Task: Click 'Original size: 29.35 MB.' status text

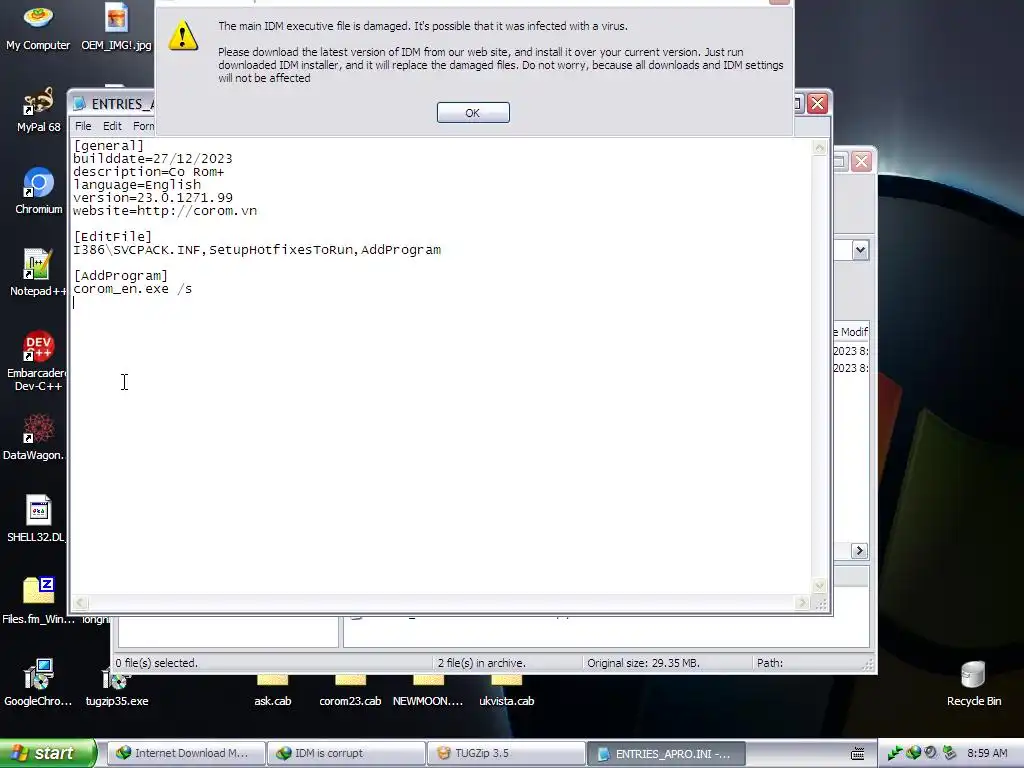Action: [x=643, y=663]
